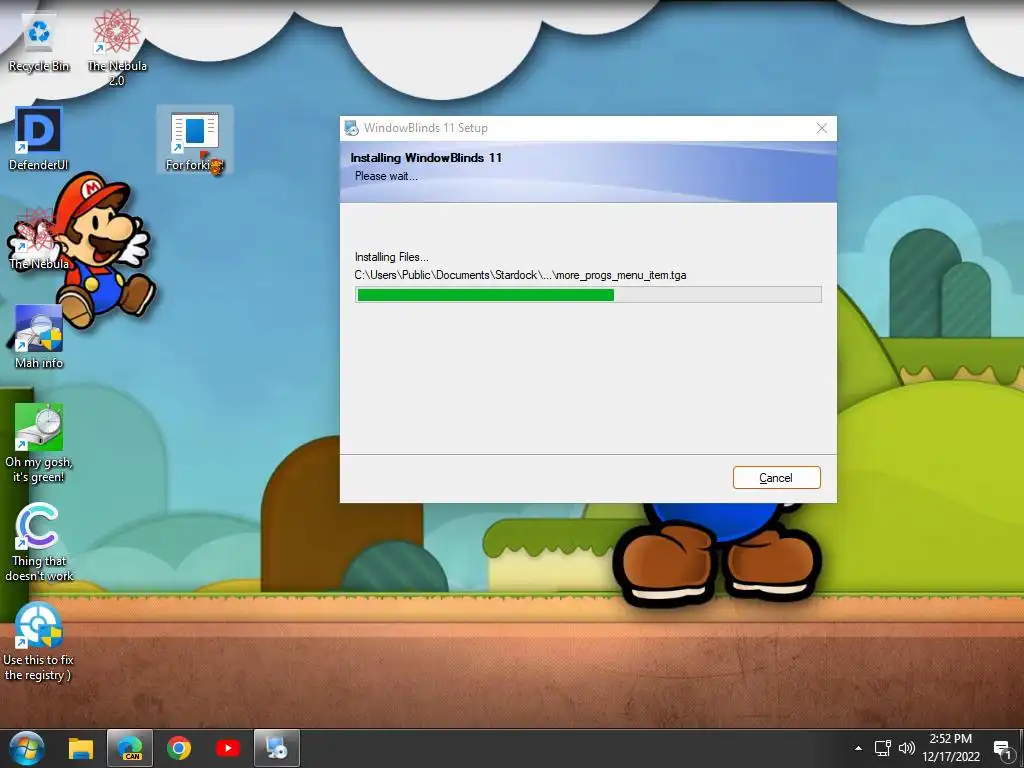The width and height of the screenshot is (1024, 768).
Task: Open The Nebula 2.0 shortcut
Action: point(116,48)
